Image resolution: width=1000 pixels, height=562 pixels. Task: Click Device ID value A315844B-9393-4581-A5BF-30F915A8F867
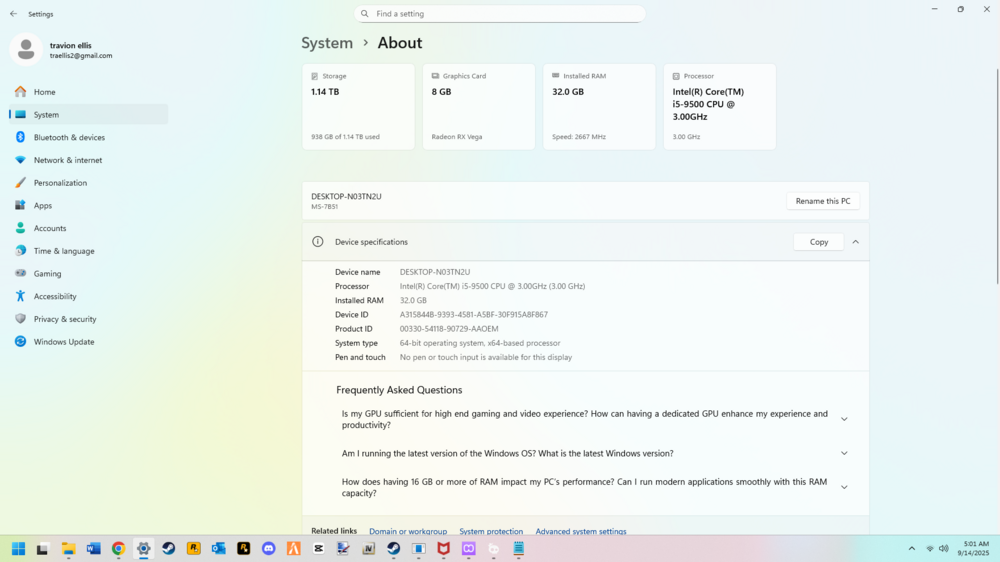[x=474, y=314]
